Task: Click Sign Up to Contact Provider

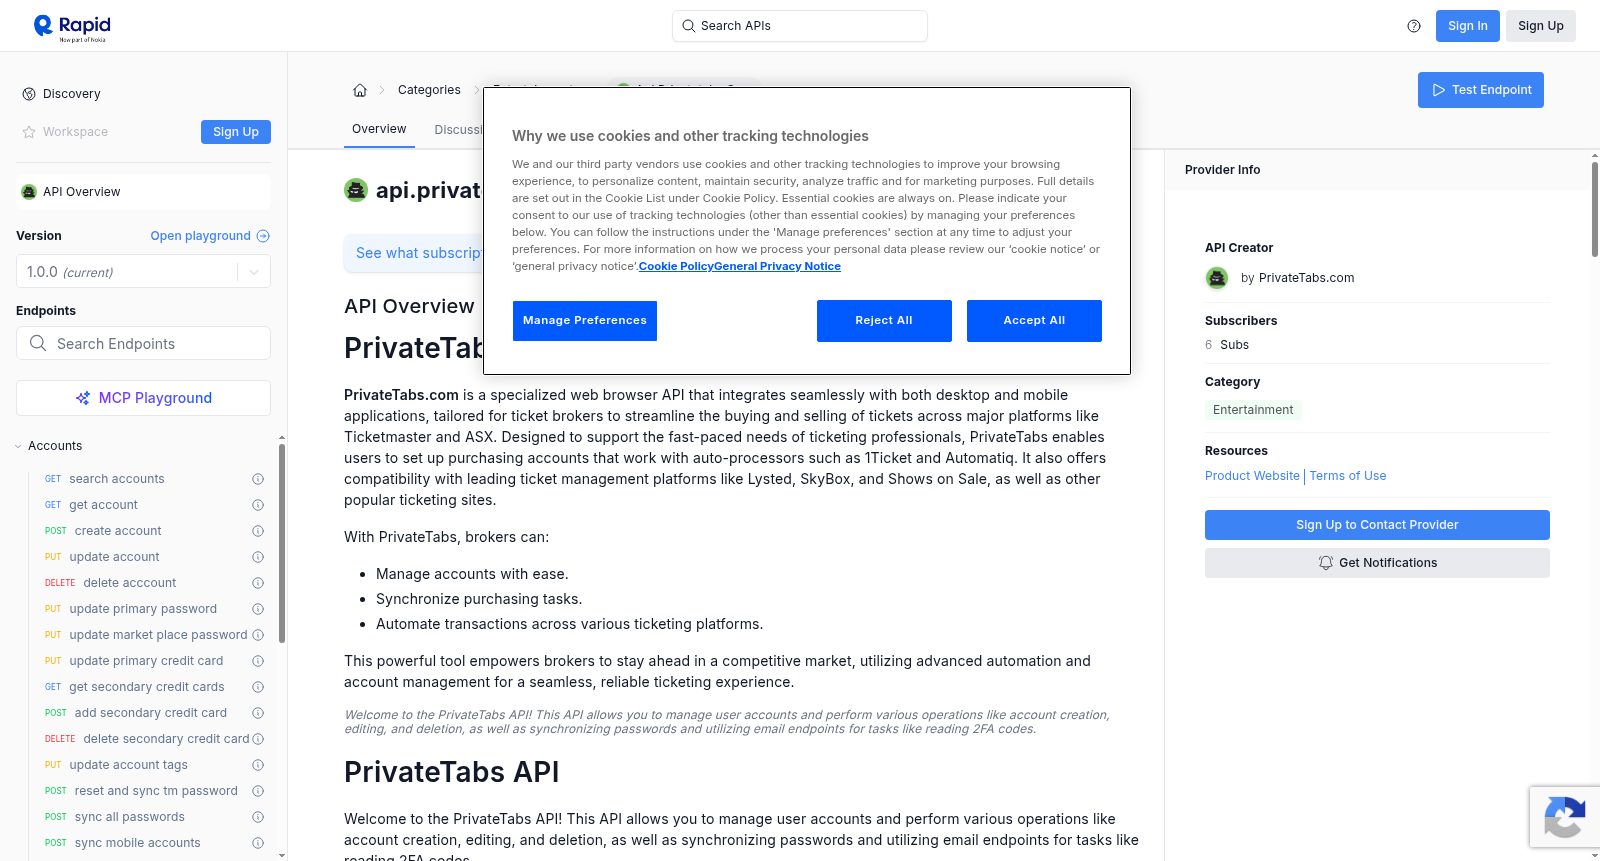Action: (x=1377, y=525)
